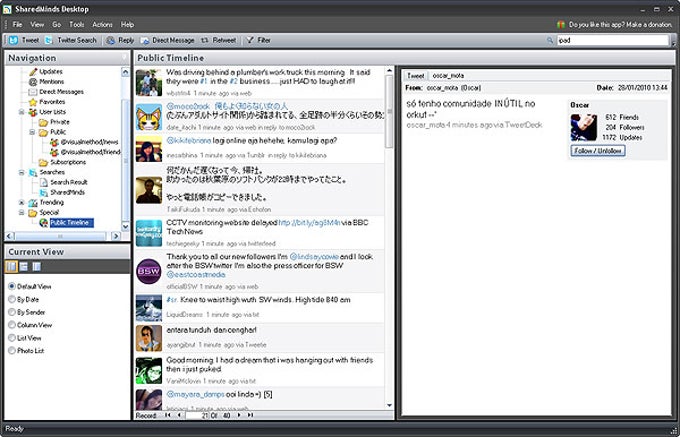Screen dimensions: 680x437
Task: Click the record number field
Action: [198, 415]
